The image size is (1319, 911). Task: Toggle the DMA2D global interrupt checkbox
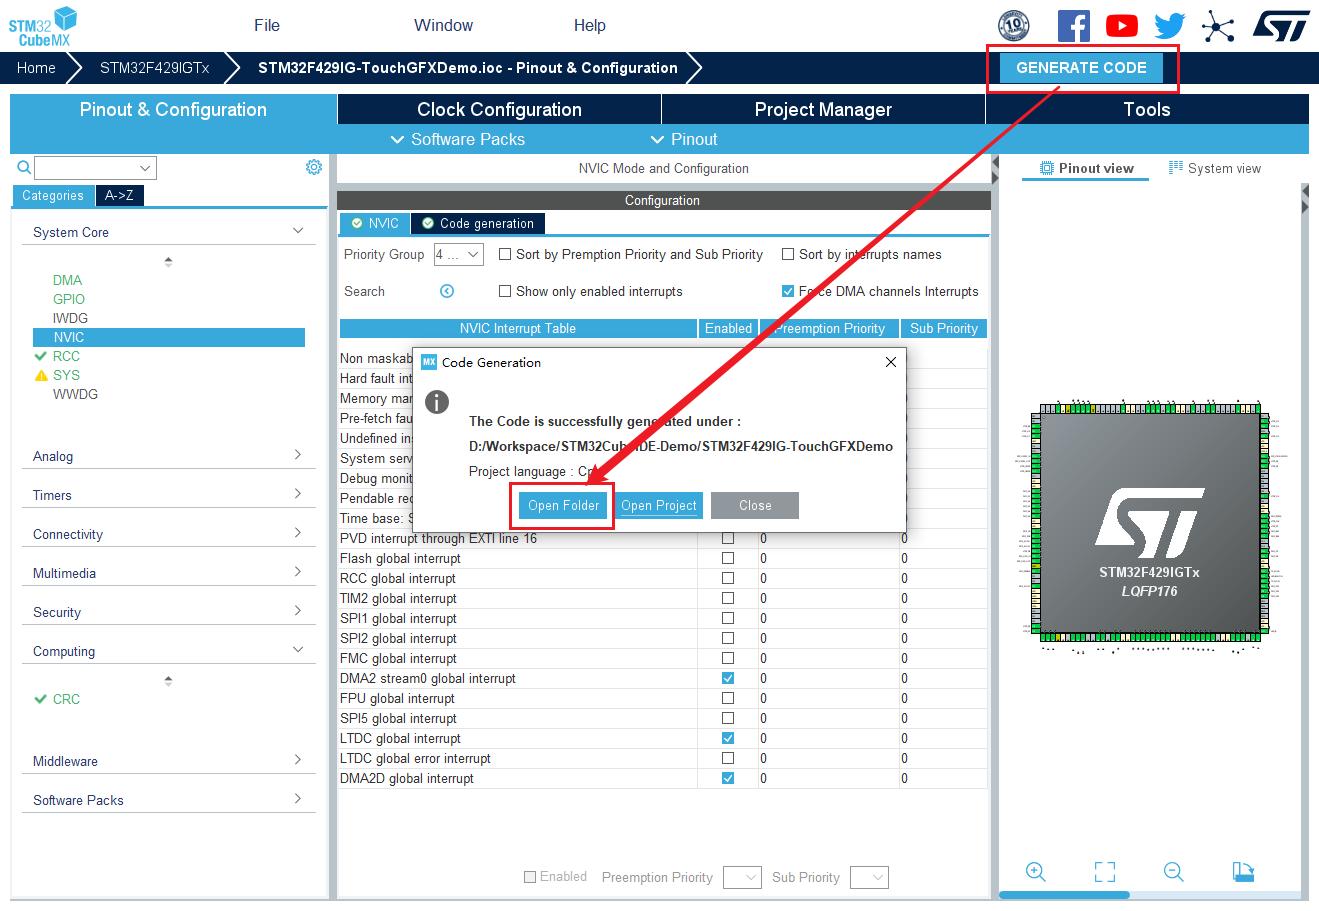pyautogui.click(x=728, y=778)
